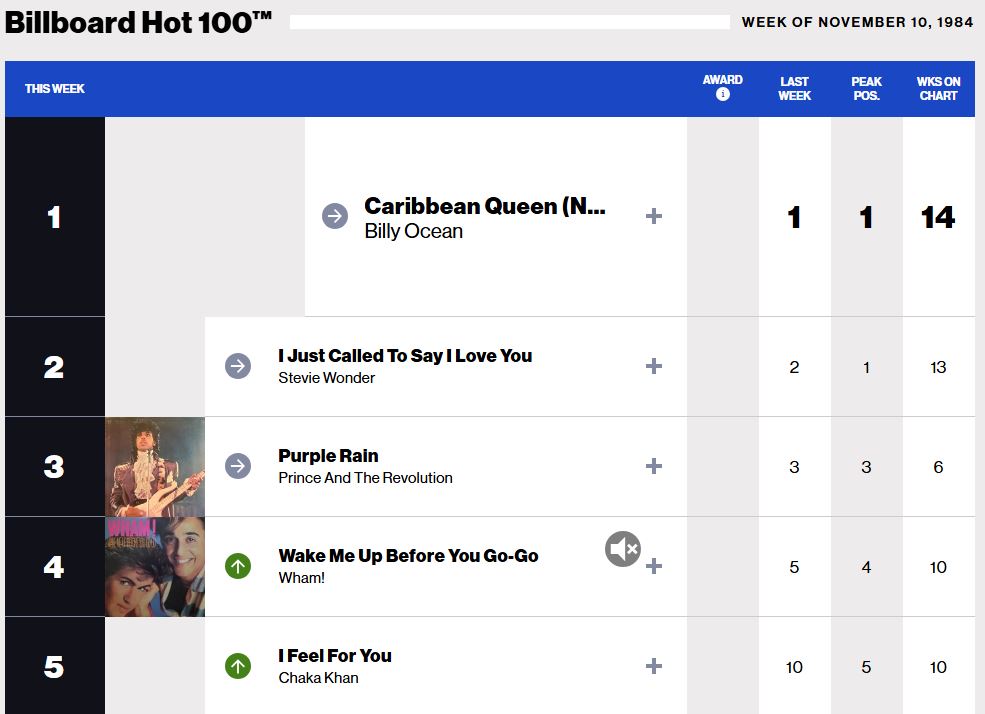This screenshot has height=714, width=985.
Task: Expand I Just Called To Say I Love You details
Action: 654,366
